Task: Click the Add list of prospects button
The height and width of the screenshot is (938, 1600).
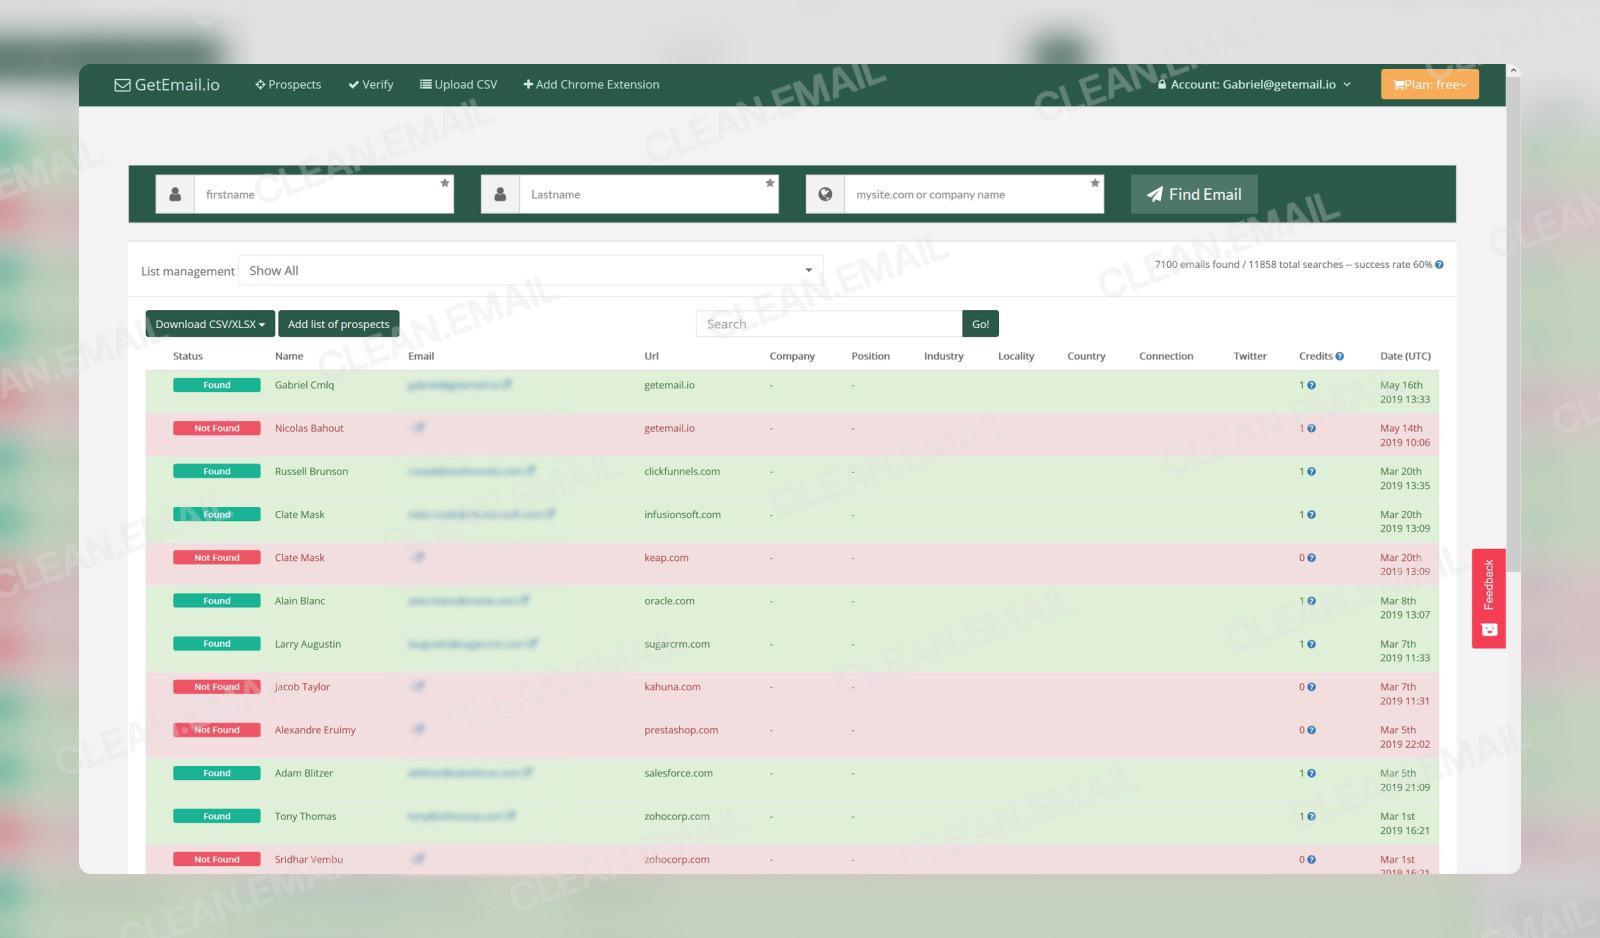Action: (338, 323)
